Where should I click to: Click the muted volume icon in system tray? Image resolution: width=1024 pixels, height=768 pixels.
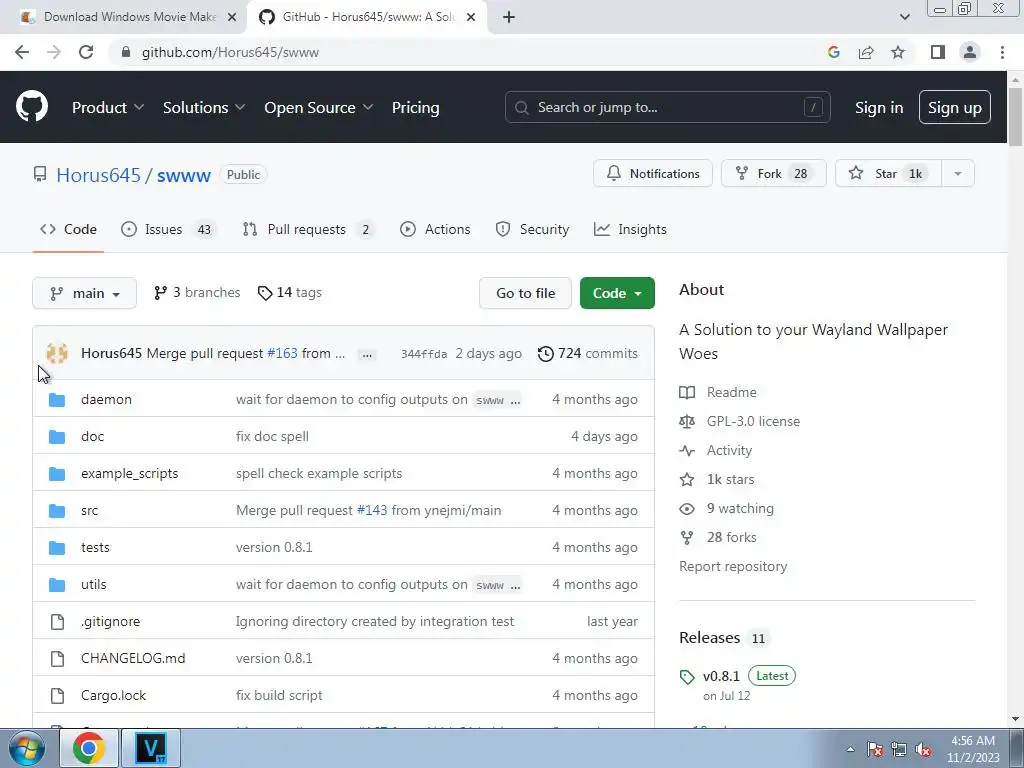(x=923, y=750)
